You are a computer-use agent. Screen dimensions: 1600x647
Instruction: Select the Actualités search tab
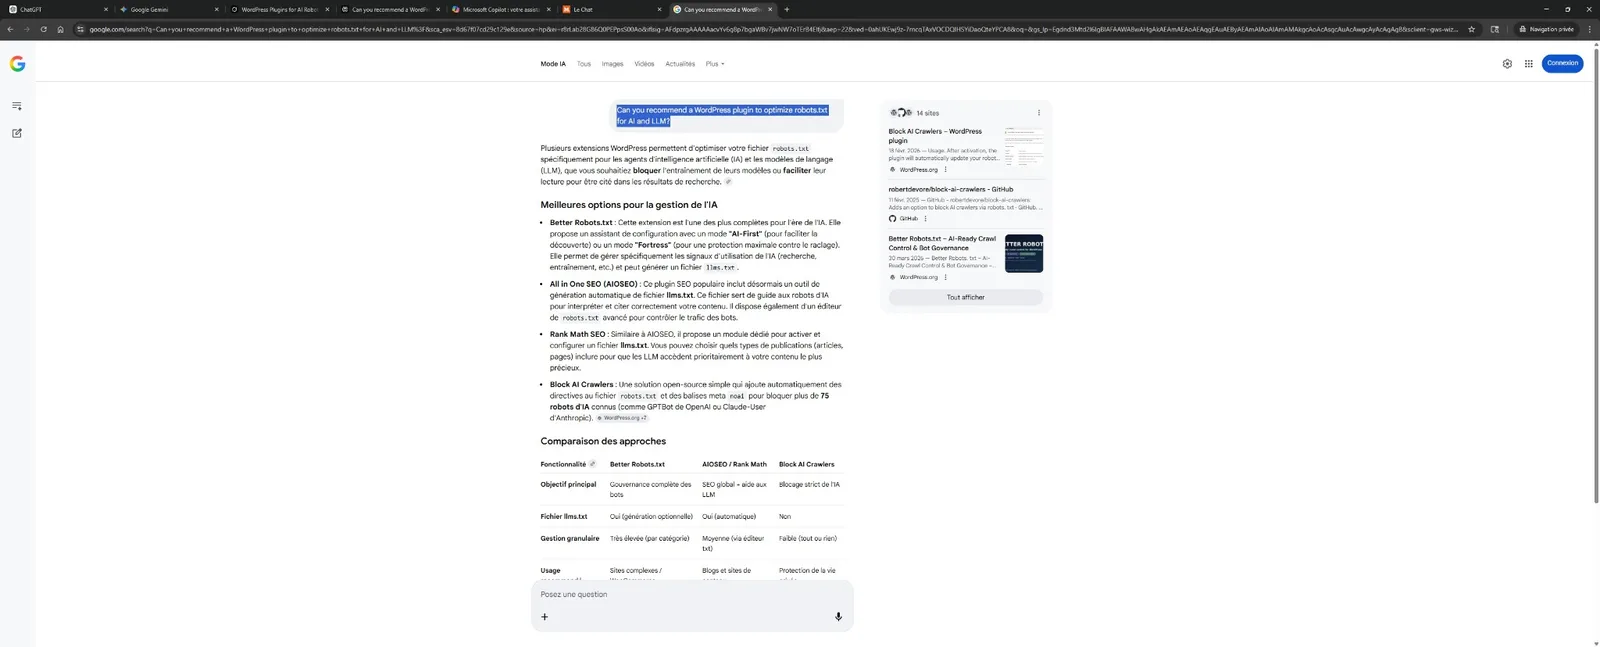coord(680,64)
